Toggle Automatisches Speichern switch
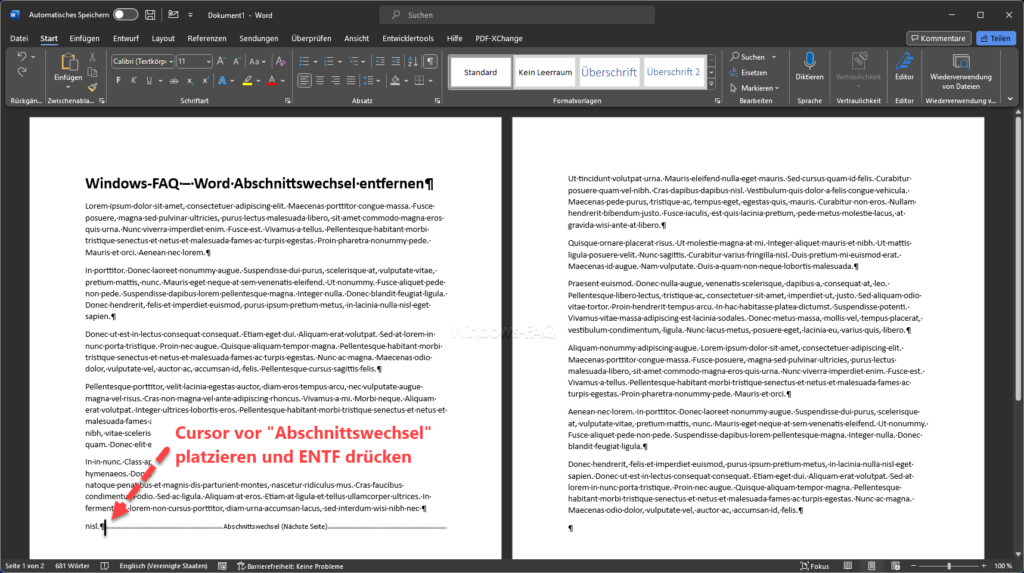Viewport: 1024px width, 573px height. point(125,14)
